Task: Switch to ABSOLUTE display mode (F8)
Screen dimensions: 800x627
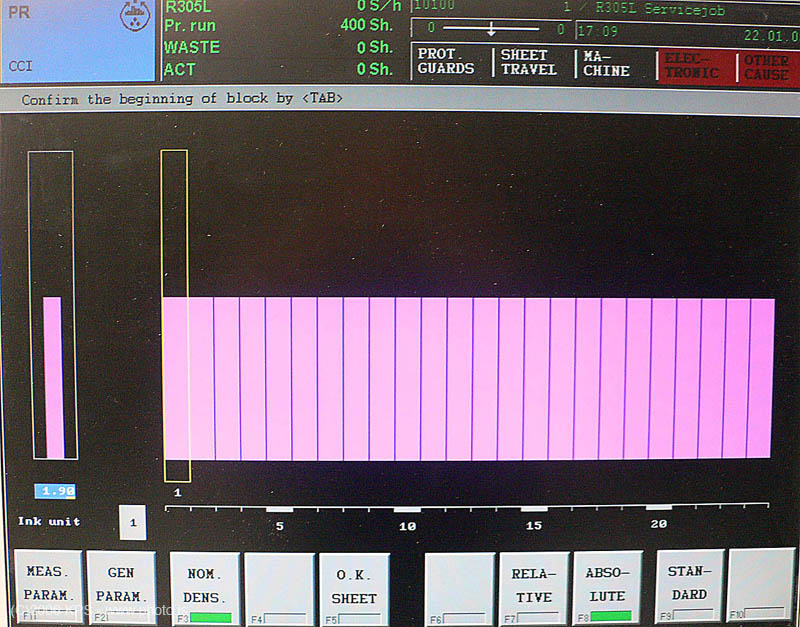Action: [x=608, y=587]
